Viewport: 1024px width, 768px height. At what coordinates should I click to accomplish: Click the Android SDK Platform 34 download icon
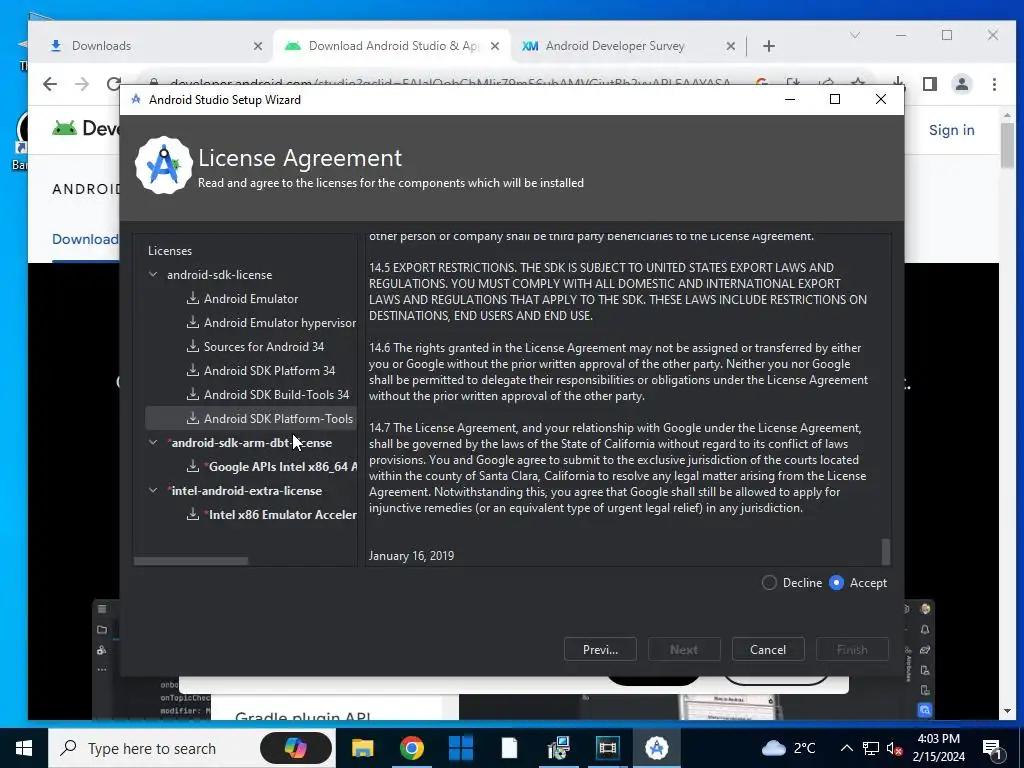[193, 370]
